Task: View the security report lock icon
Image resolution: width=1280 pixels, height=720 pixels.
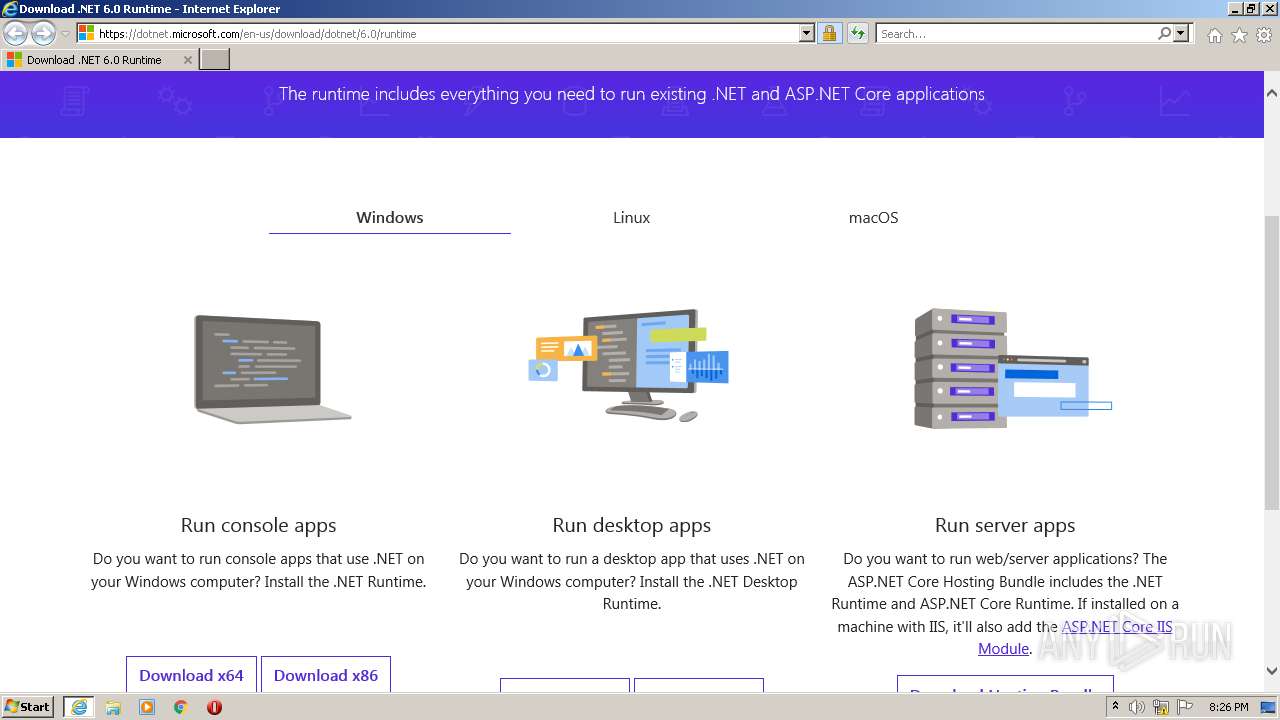Action: pos(829,34)
